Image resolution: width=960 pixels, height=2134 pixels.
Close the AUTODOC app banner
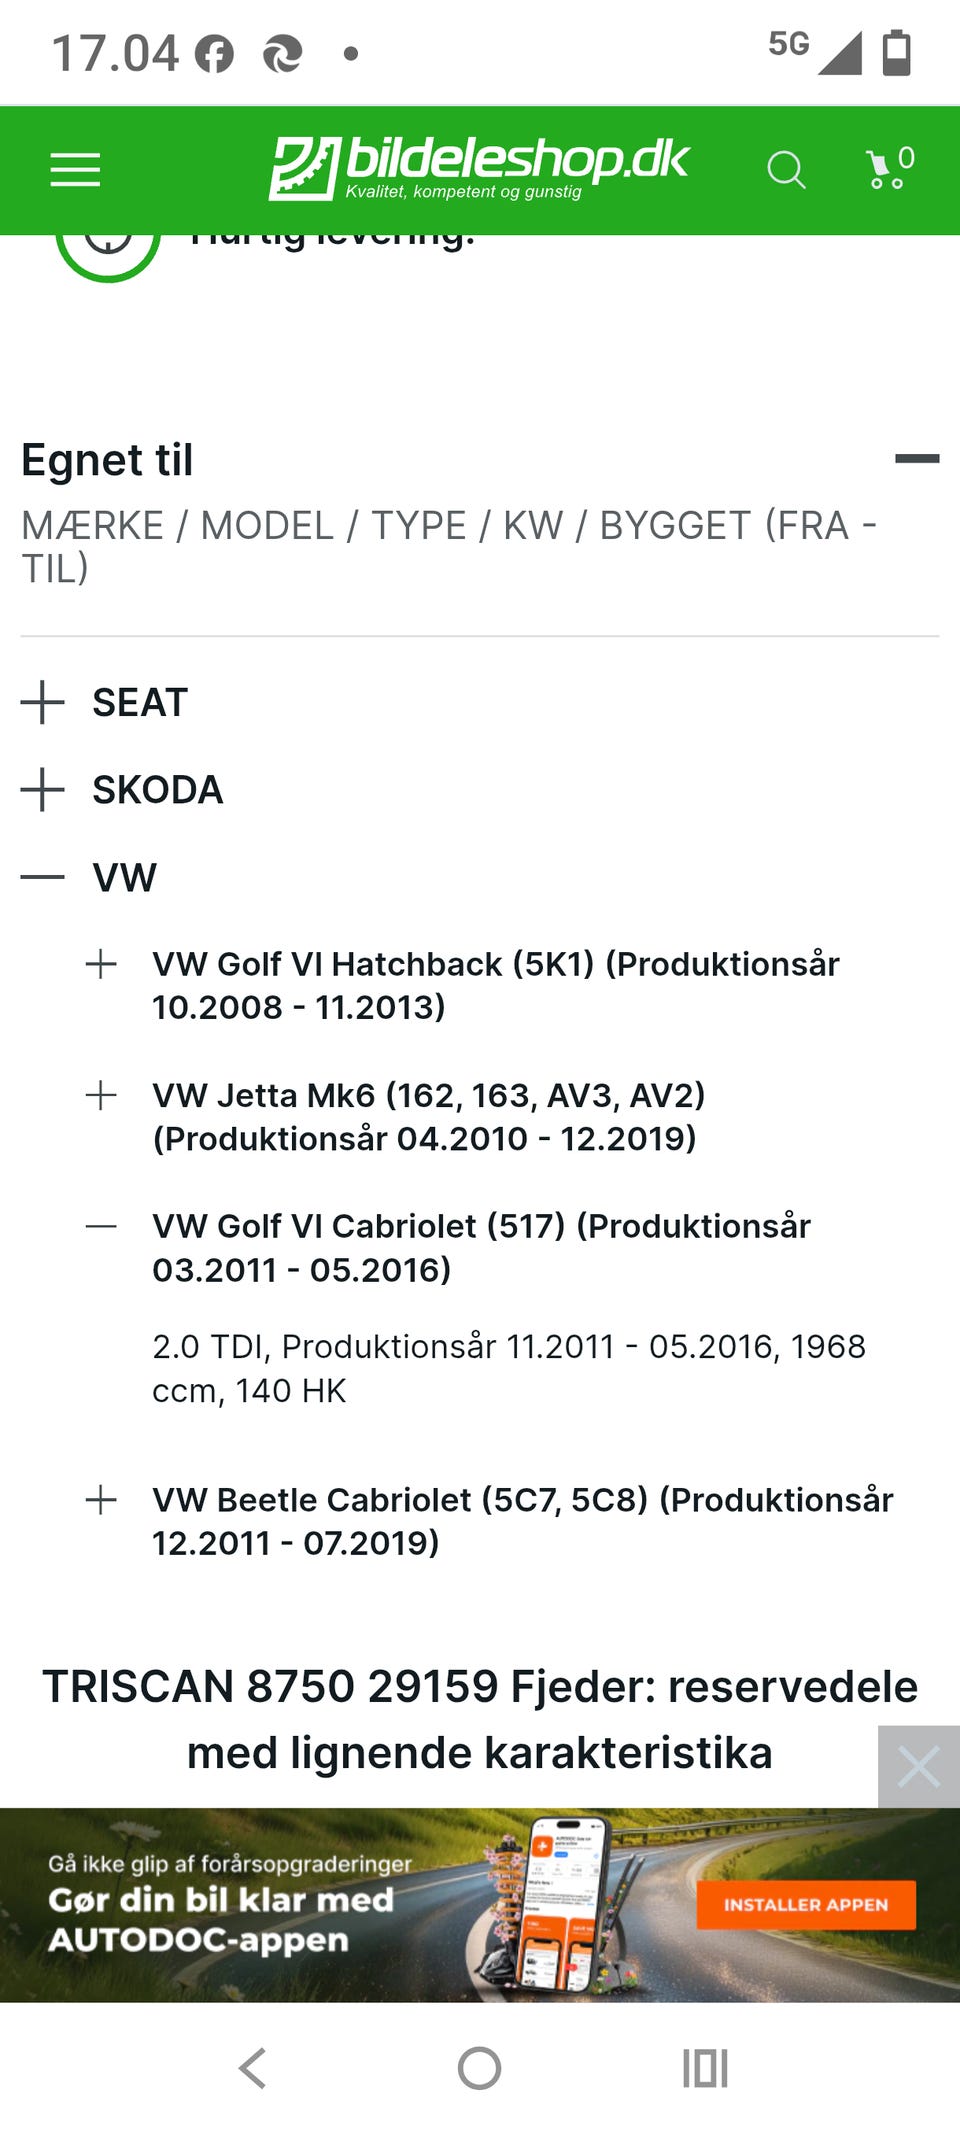click(x=919, y=1766)
